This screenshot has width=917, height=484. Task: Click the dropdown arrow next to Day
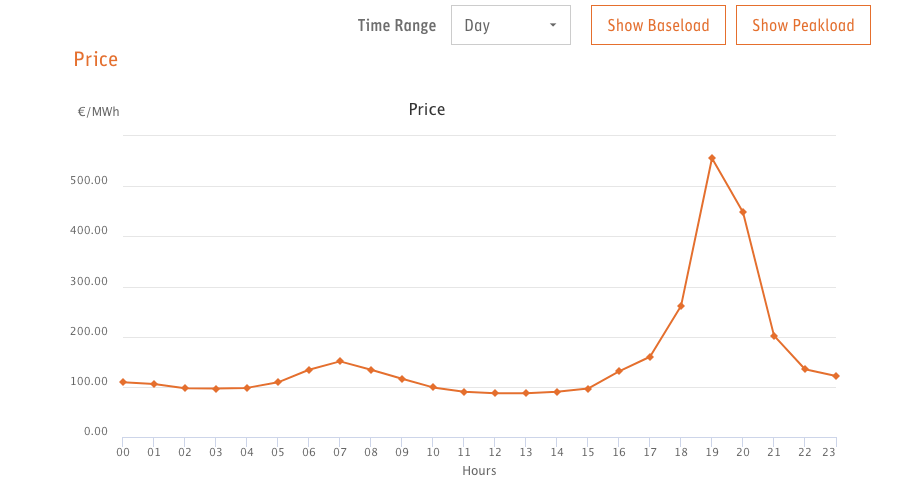click(553, 25)
